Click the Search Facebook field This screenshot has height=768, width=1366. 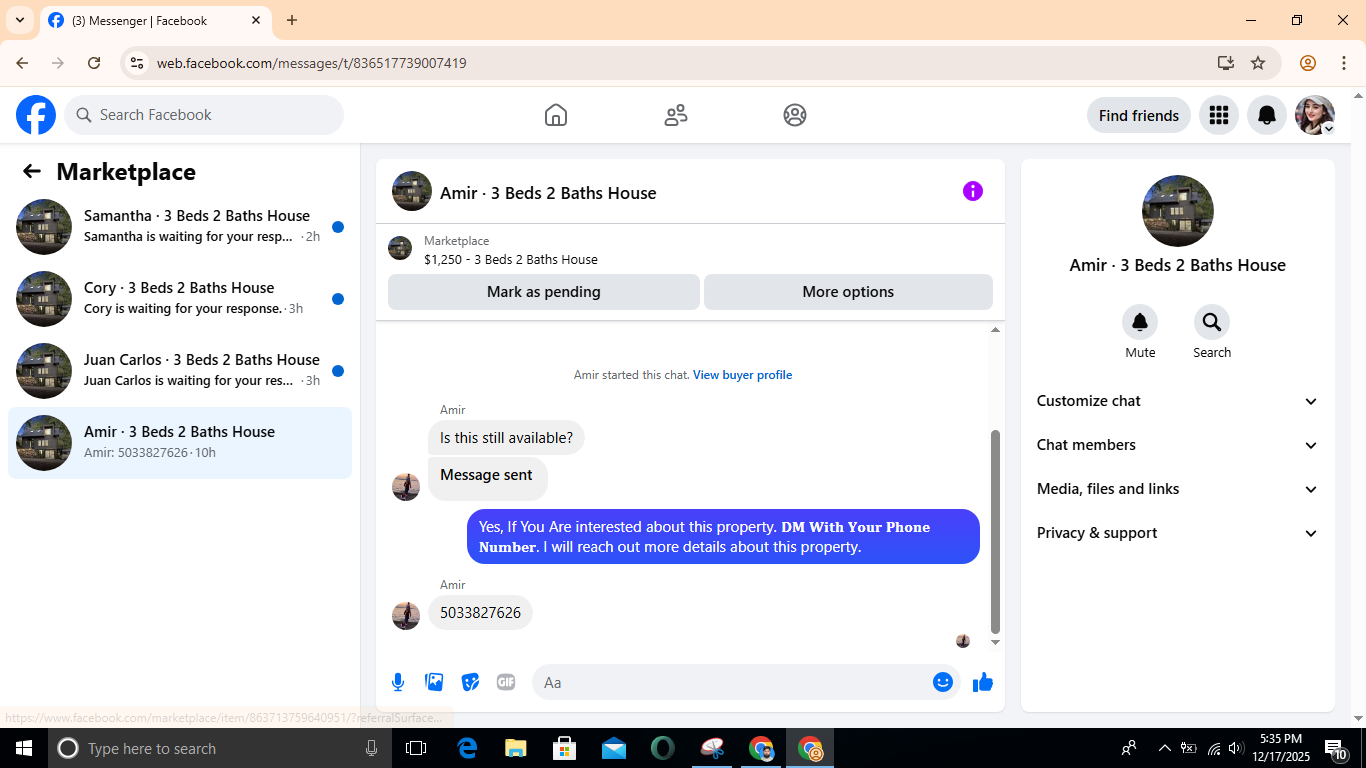pyautogui.click(x=204, y=115)
